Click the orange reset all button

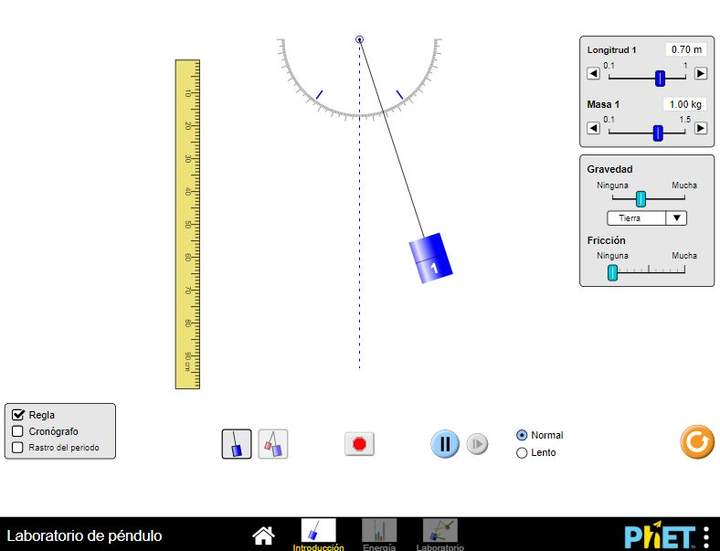(697, 441)
